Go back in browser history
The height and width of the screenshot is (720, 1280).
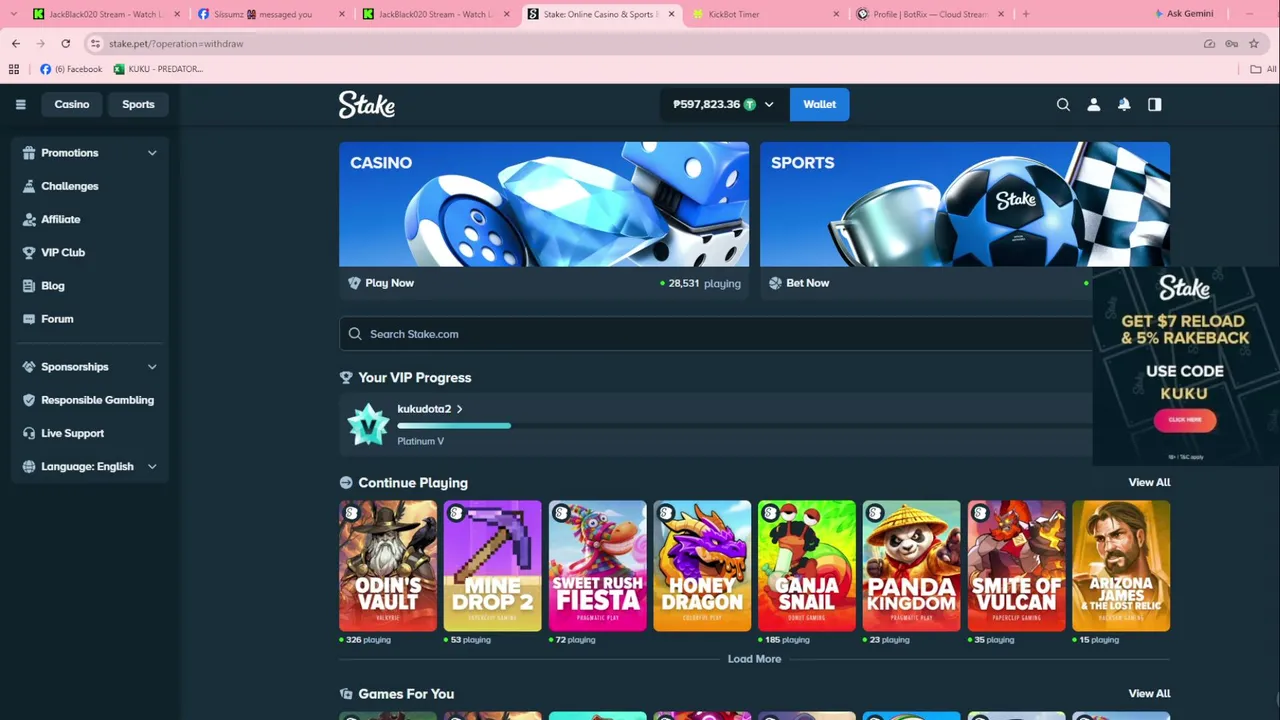pyautogui.click(x=16, y=44)
